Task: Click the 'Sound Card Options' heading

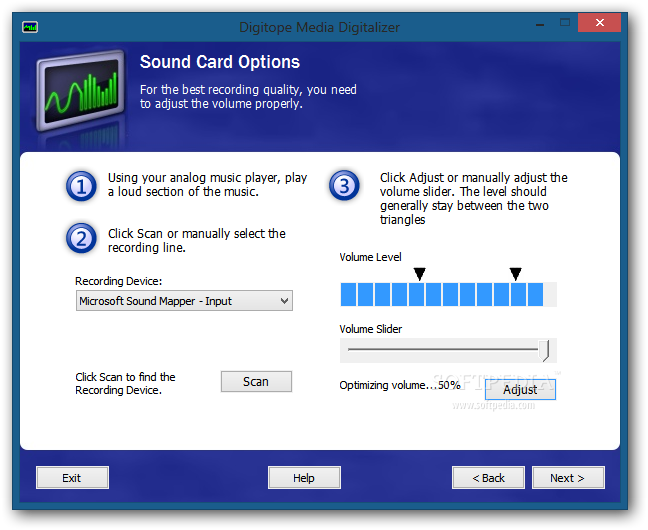Action: pyautogui.click(x=220, y=62)
